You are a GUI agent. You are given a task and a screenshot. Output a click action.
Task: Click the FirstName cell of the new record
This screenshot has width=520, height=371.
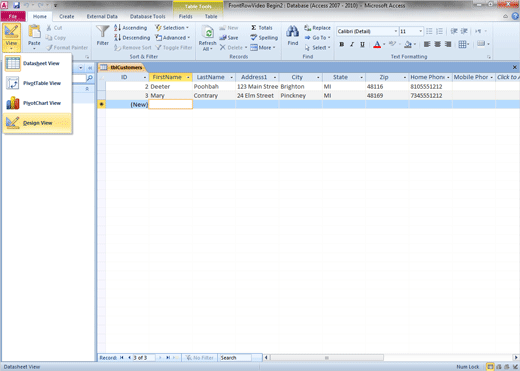tap(170, 105)
